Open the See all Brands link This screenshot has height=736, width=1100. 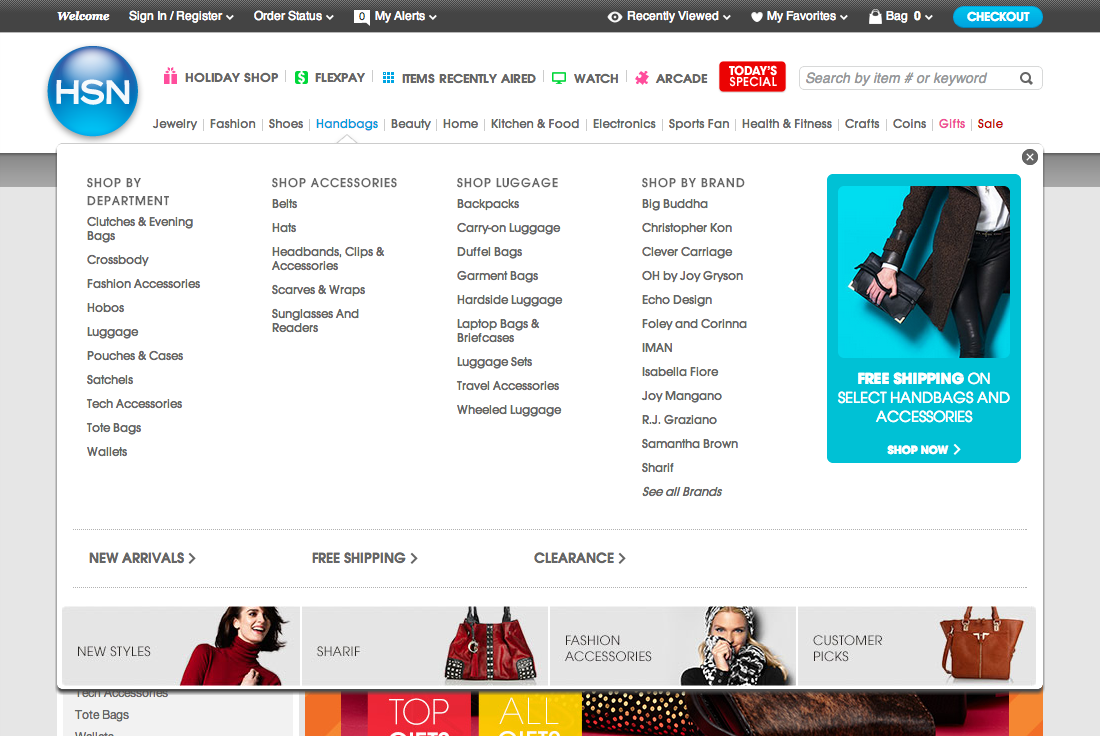(x=682, y=491)
